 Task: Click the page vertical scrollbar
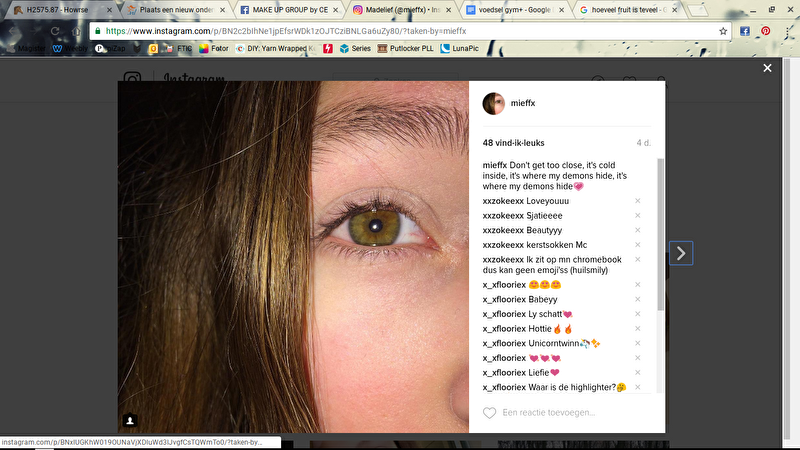click(786, 250)
